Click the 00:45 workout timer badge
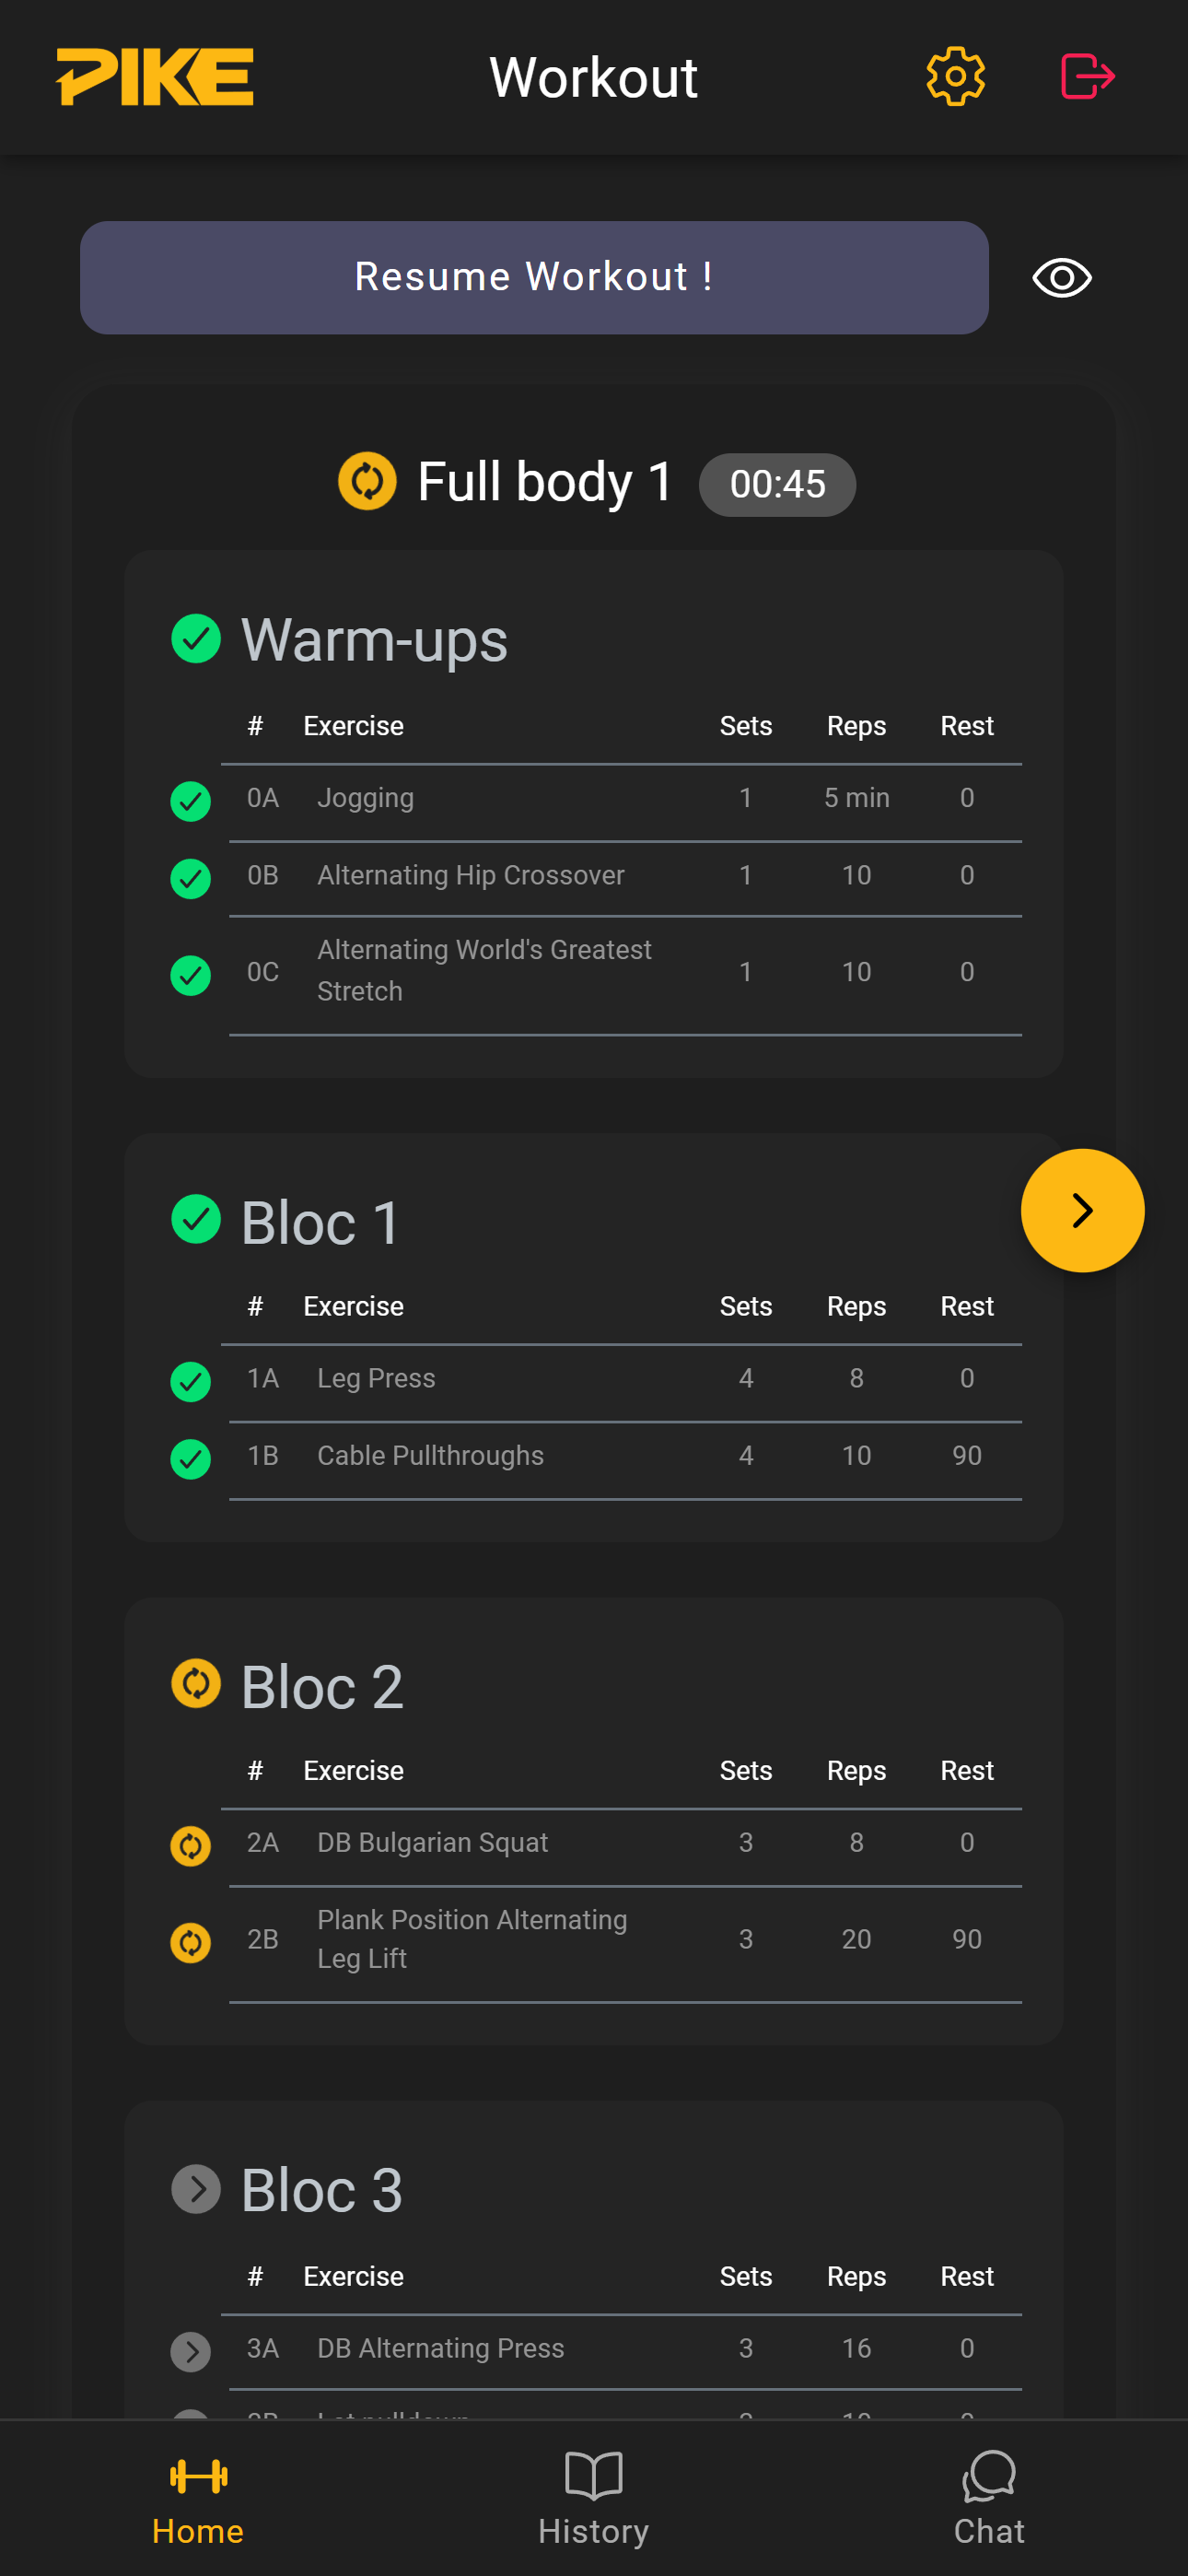The image size is (1188, 2576). click(x=777, y=484)
